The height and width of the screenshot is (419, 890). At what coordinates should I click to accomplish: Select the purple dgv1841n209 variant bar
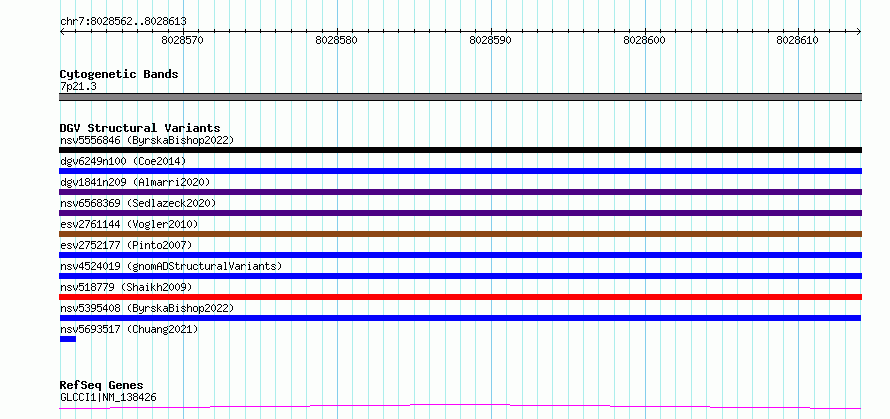(x=460, y=192)
